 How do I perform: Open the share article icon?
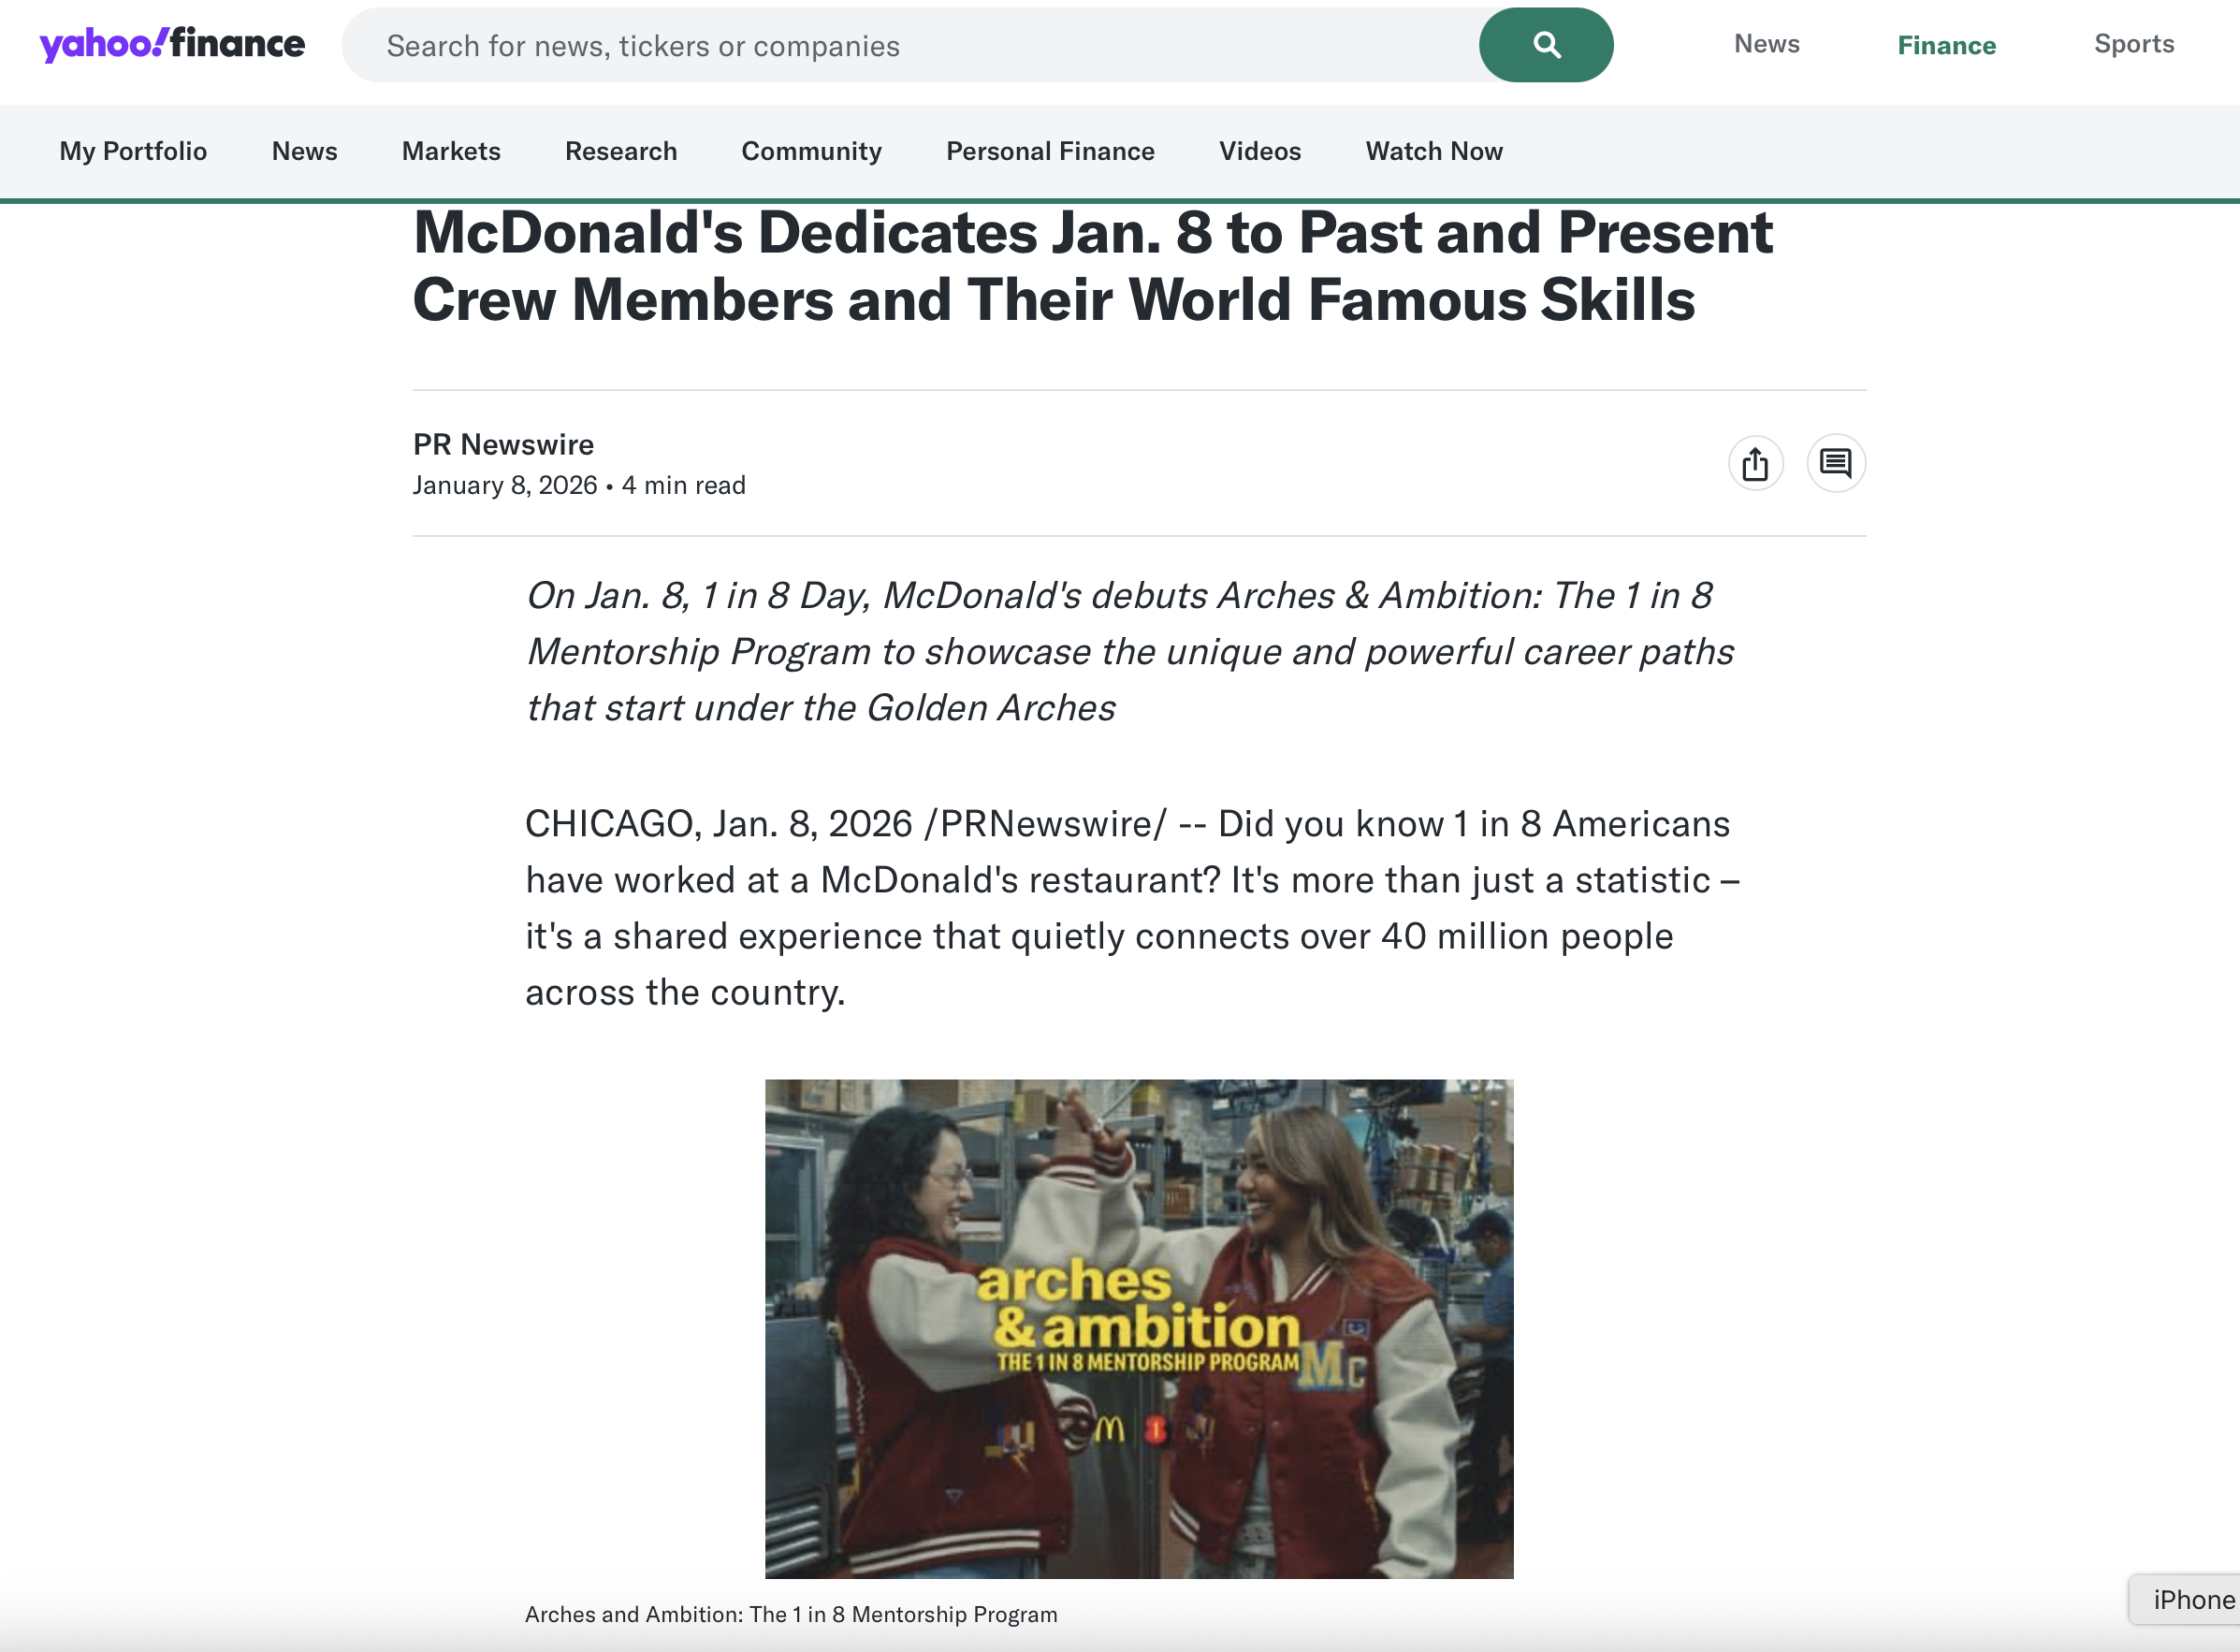tap(1755, 464)
